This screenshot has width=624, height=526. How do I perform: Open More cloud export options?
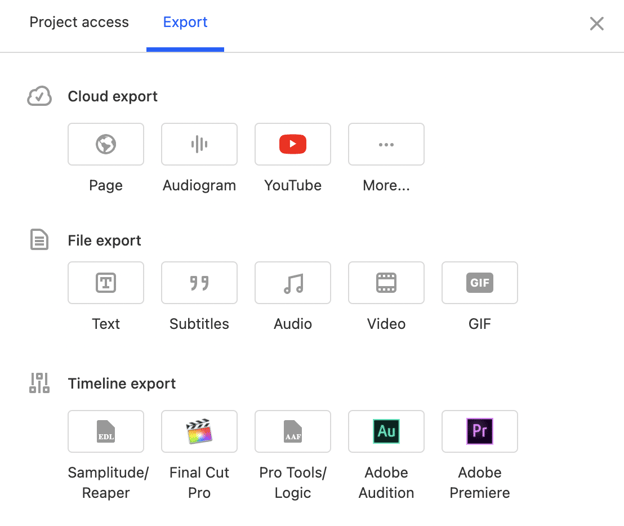tap(386, 145)
